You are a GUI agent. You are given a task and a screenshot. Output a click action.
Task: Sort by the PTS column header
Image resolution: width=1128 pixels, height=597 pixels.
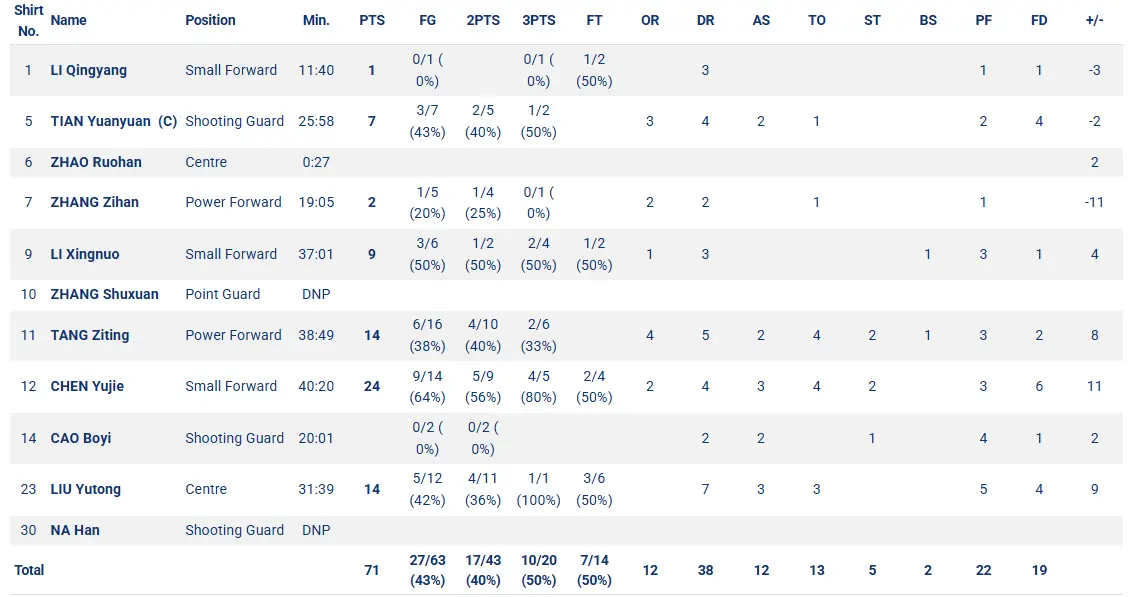tap(372, 20)
